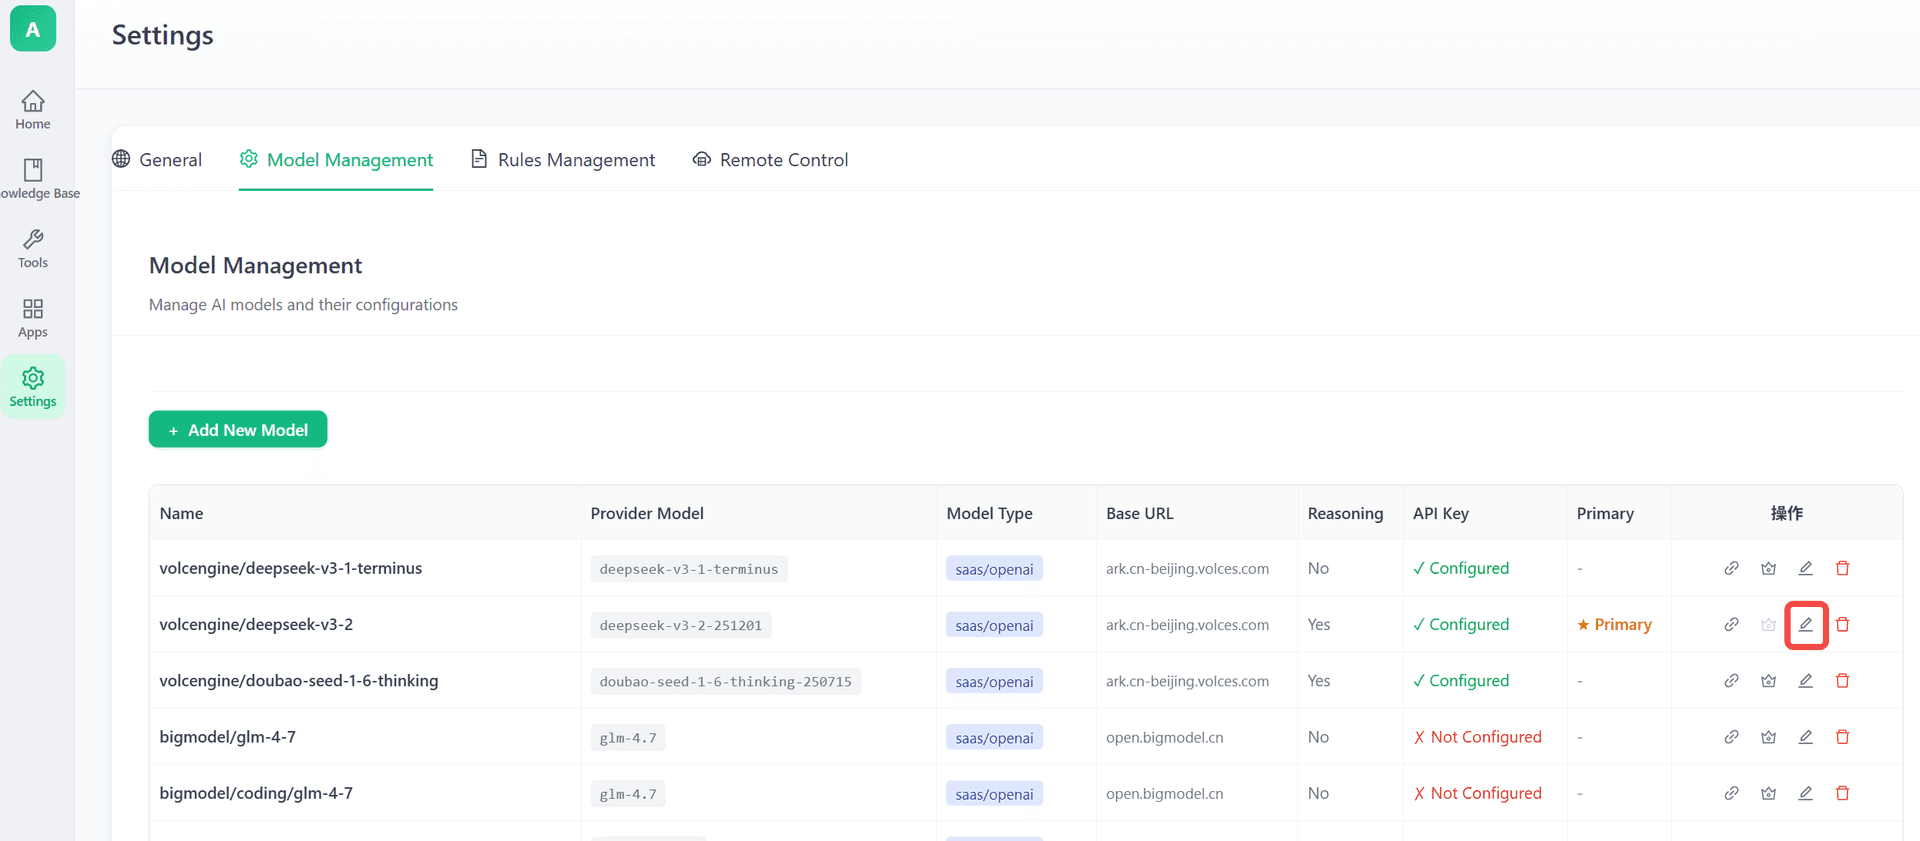The image size is (1920, 841).
Task: Open the Apps section in sidebar
Action: pos(33,318)
